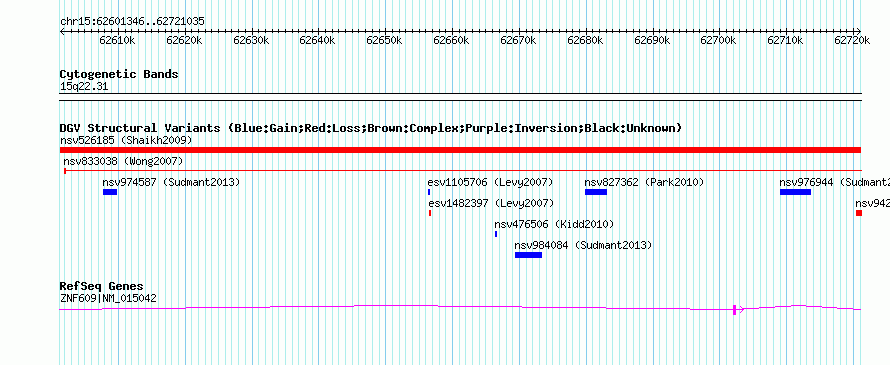890x365 pixels.
Task: Click the small blue esv1105706 marker
Action: (x=429, y=192)
